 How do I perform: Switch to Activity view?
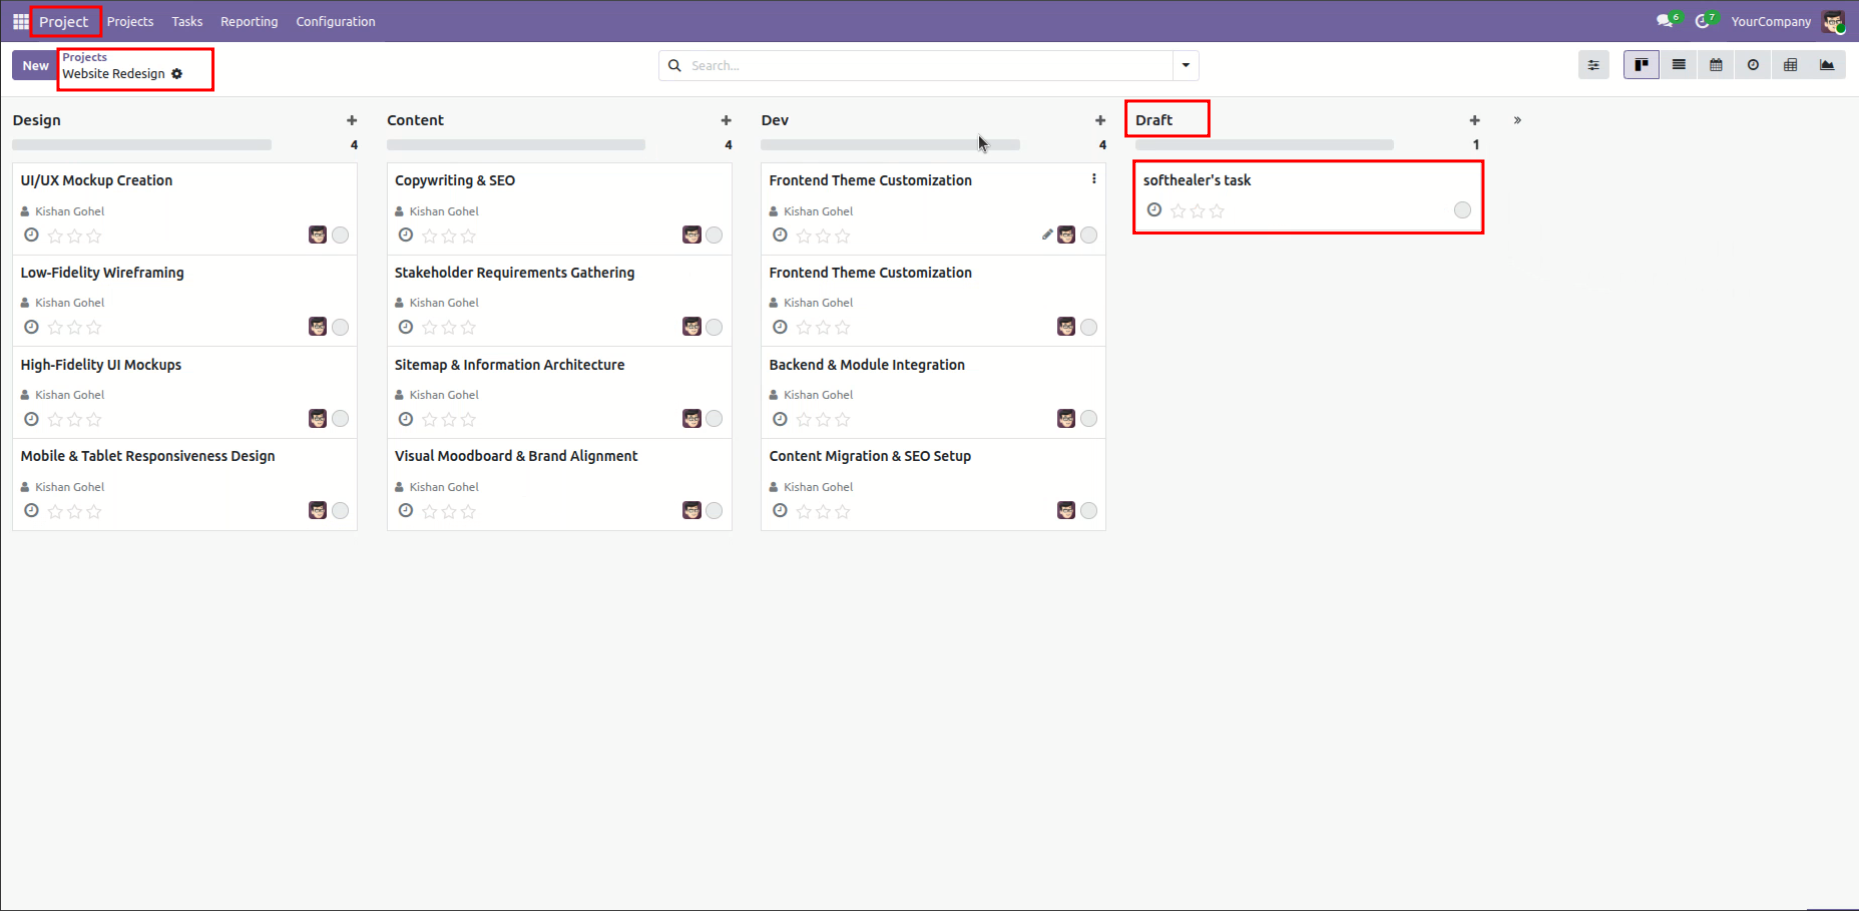pos(1753,65)
